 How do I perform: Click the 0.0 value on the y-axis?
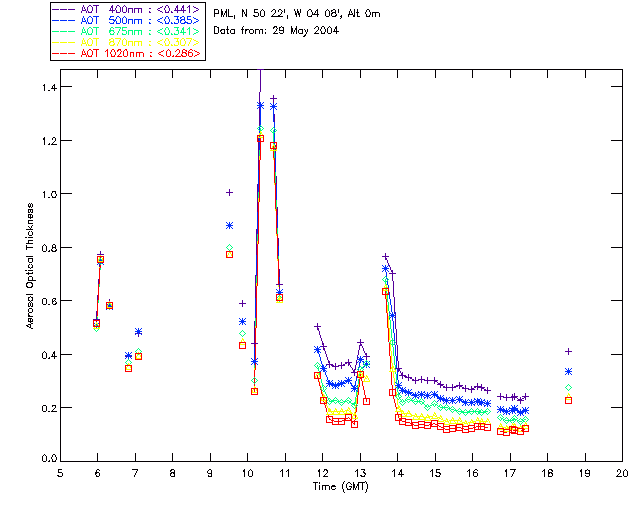pos(49,459)
